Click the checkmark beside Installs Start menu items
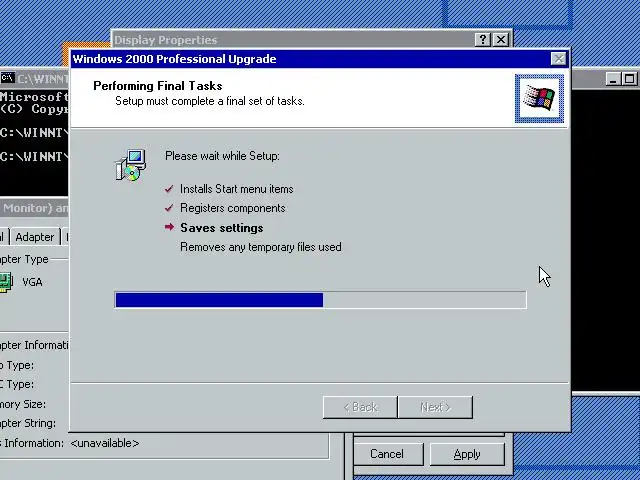 tap(169, 189)
